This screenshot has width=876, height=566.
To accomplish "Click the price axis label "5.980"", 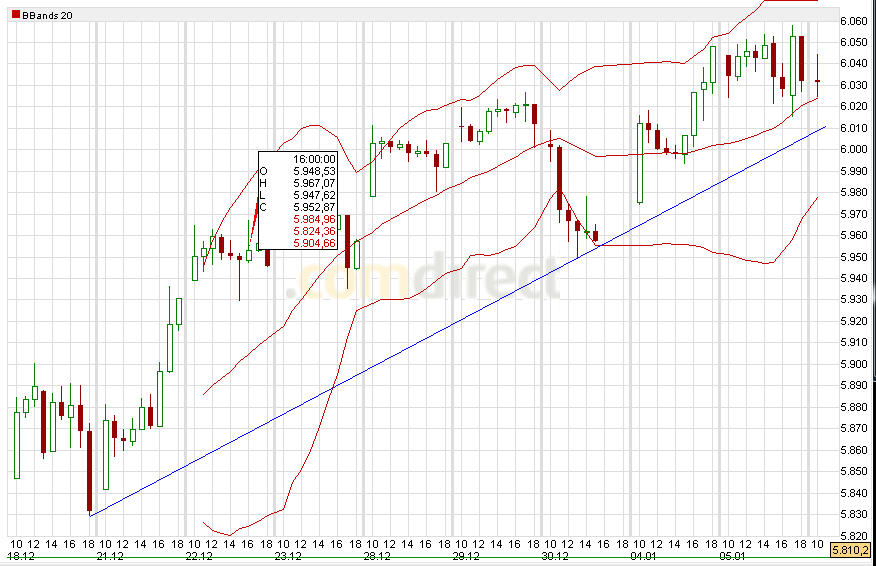I will (854, 193).
